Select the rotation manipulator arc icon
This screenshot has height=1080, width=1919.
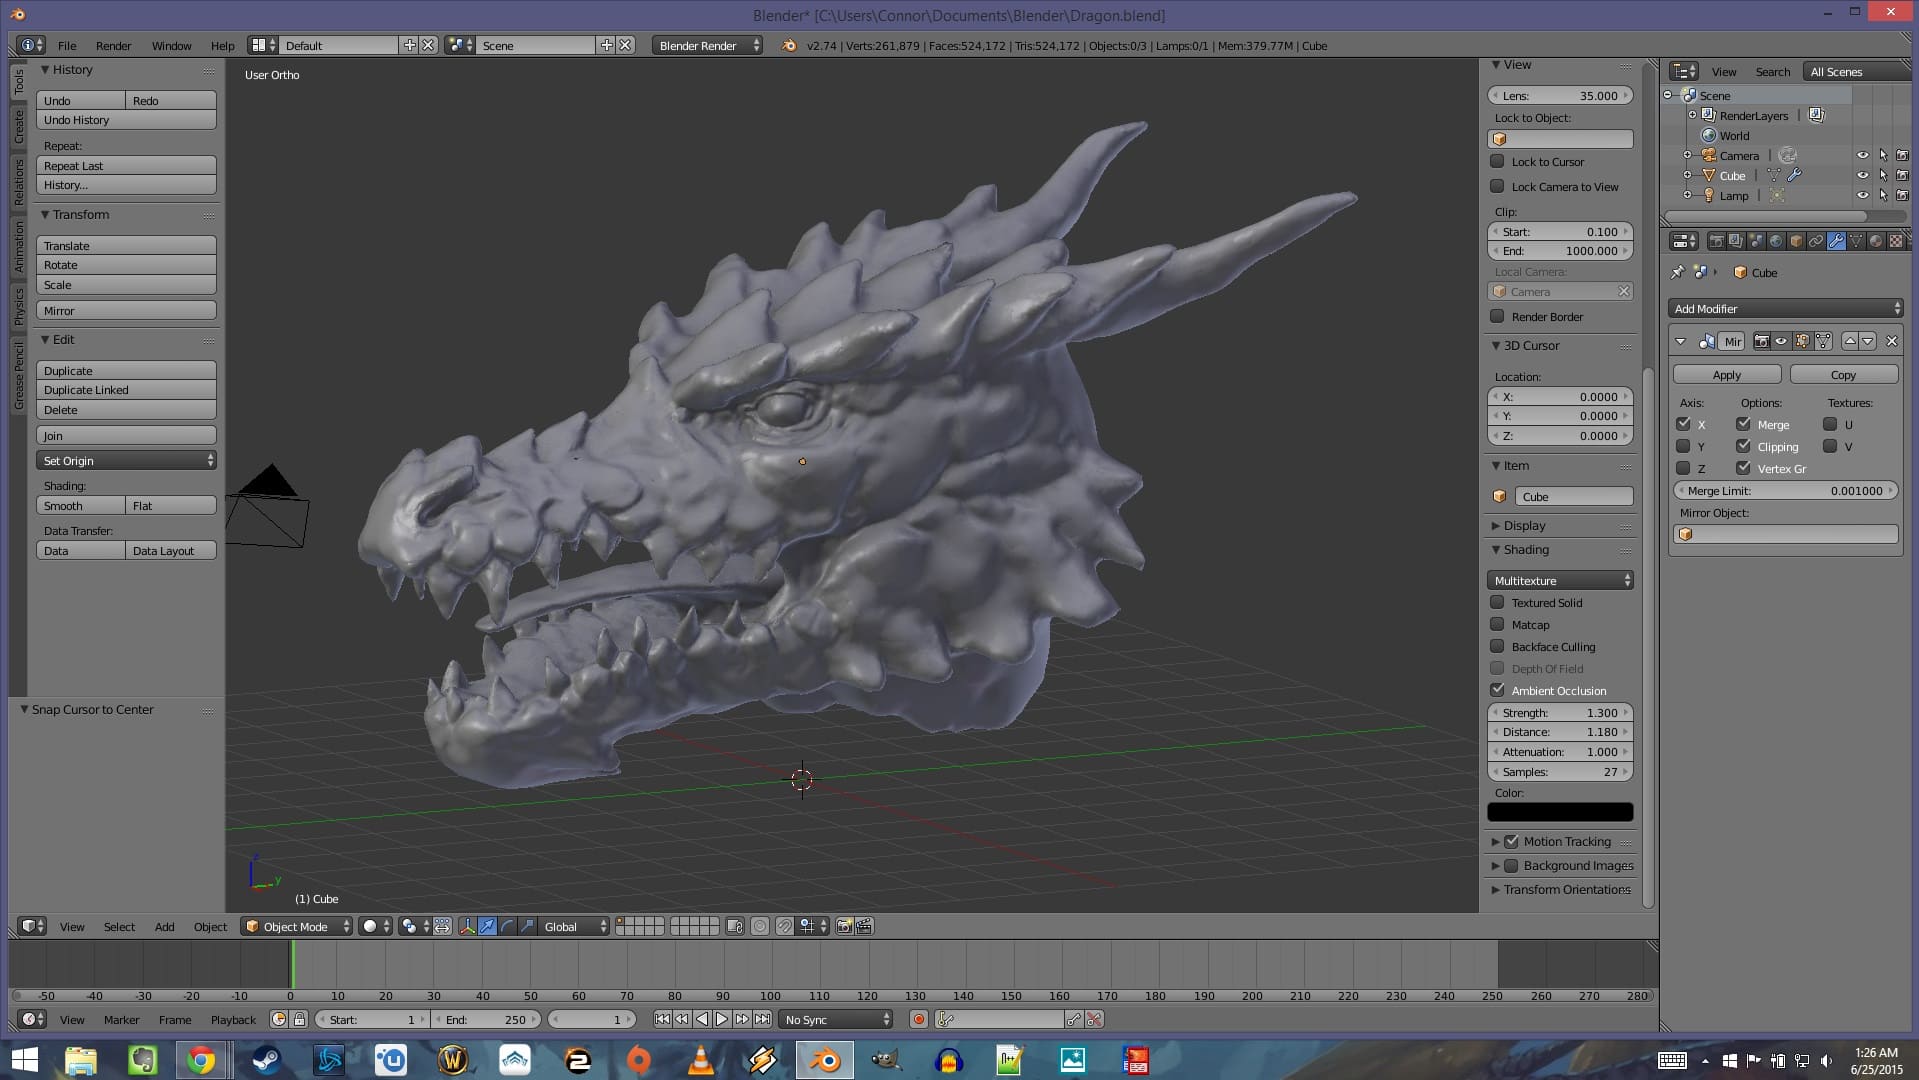505,927
